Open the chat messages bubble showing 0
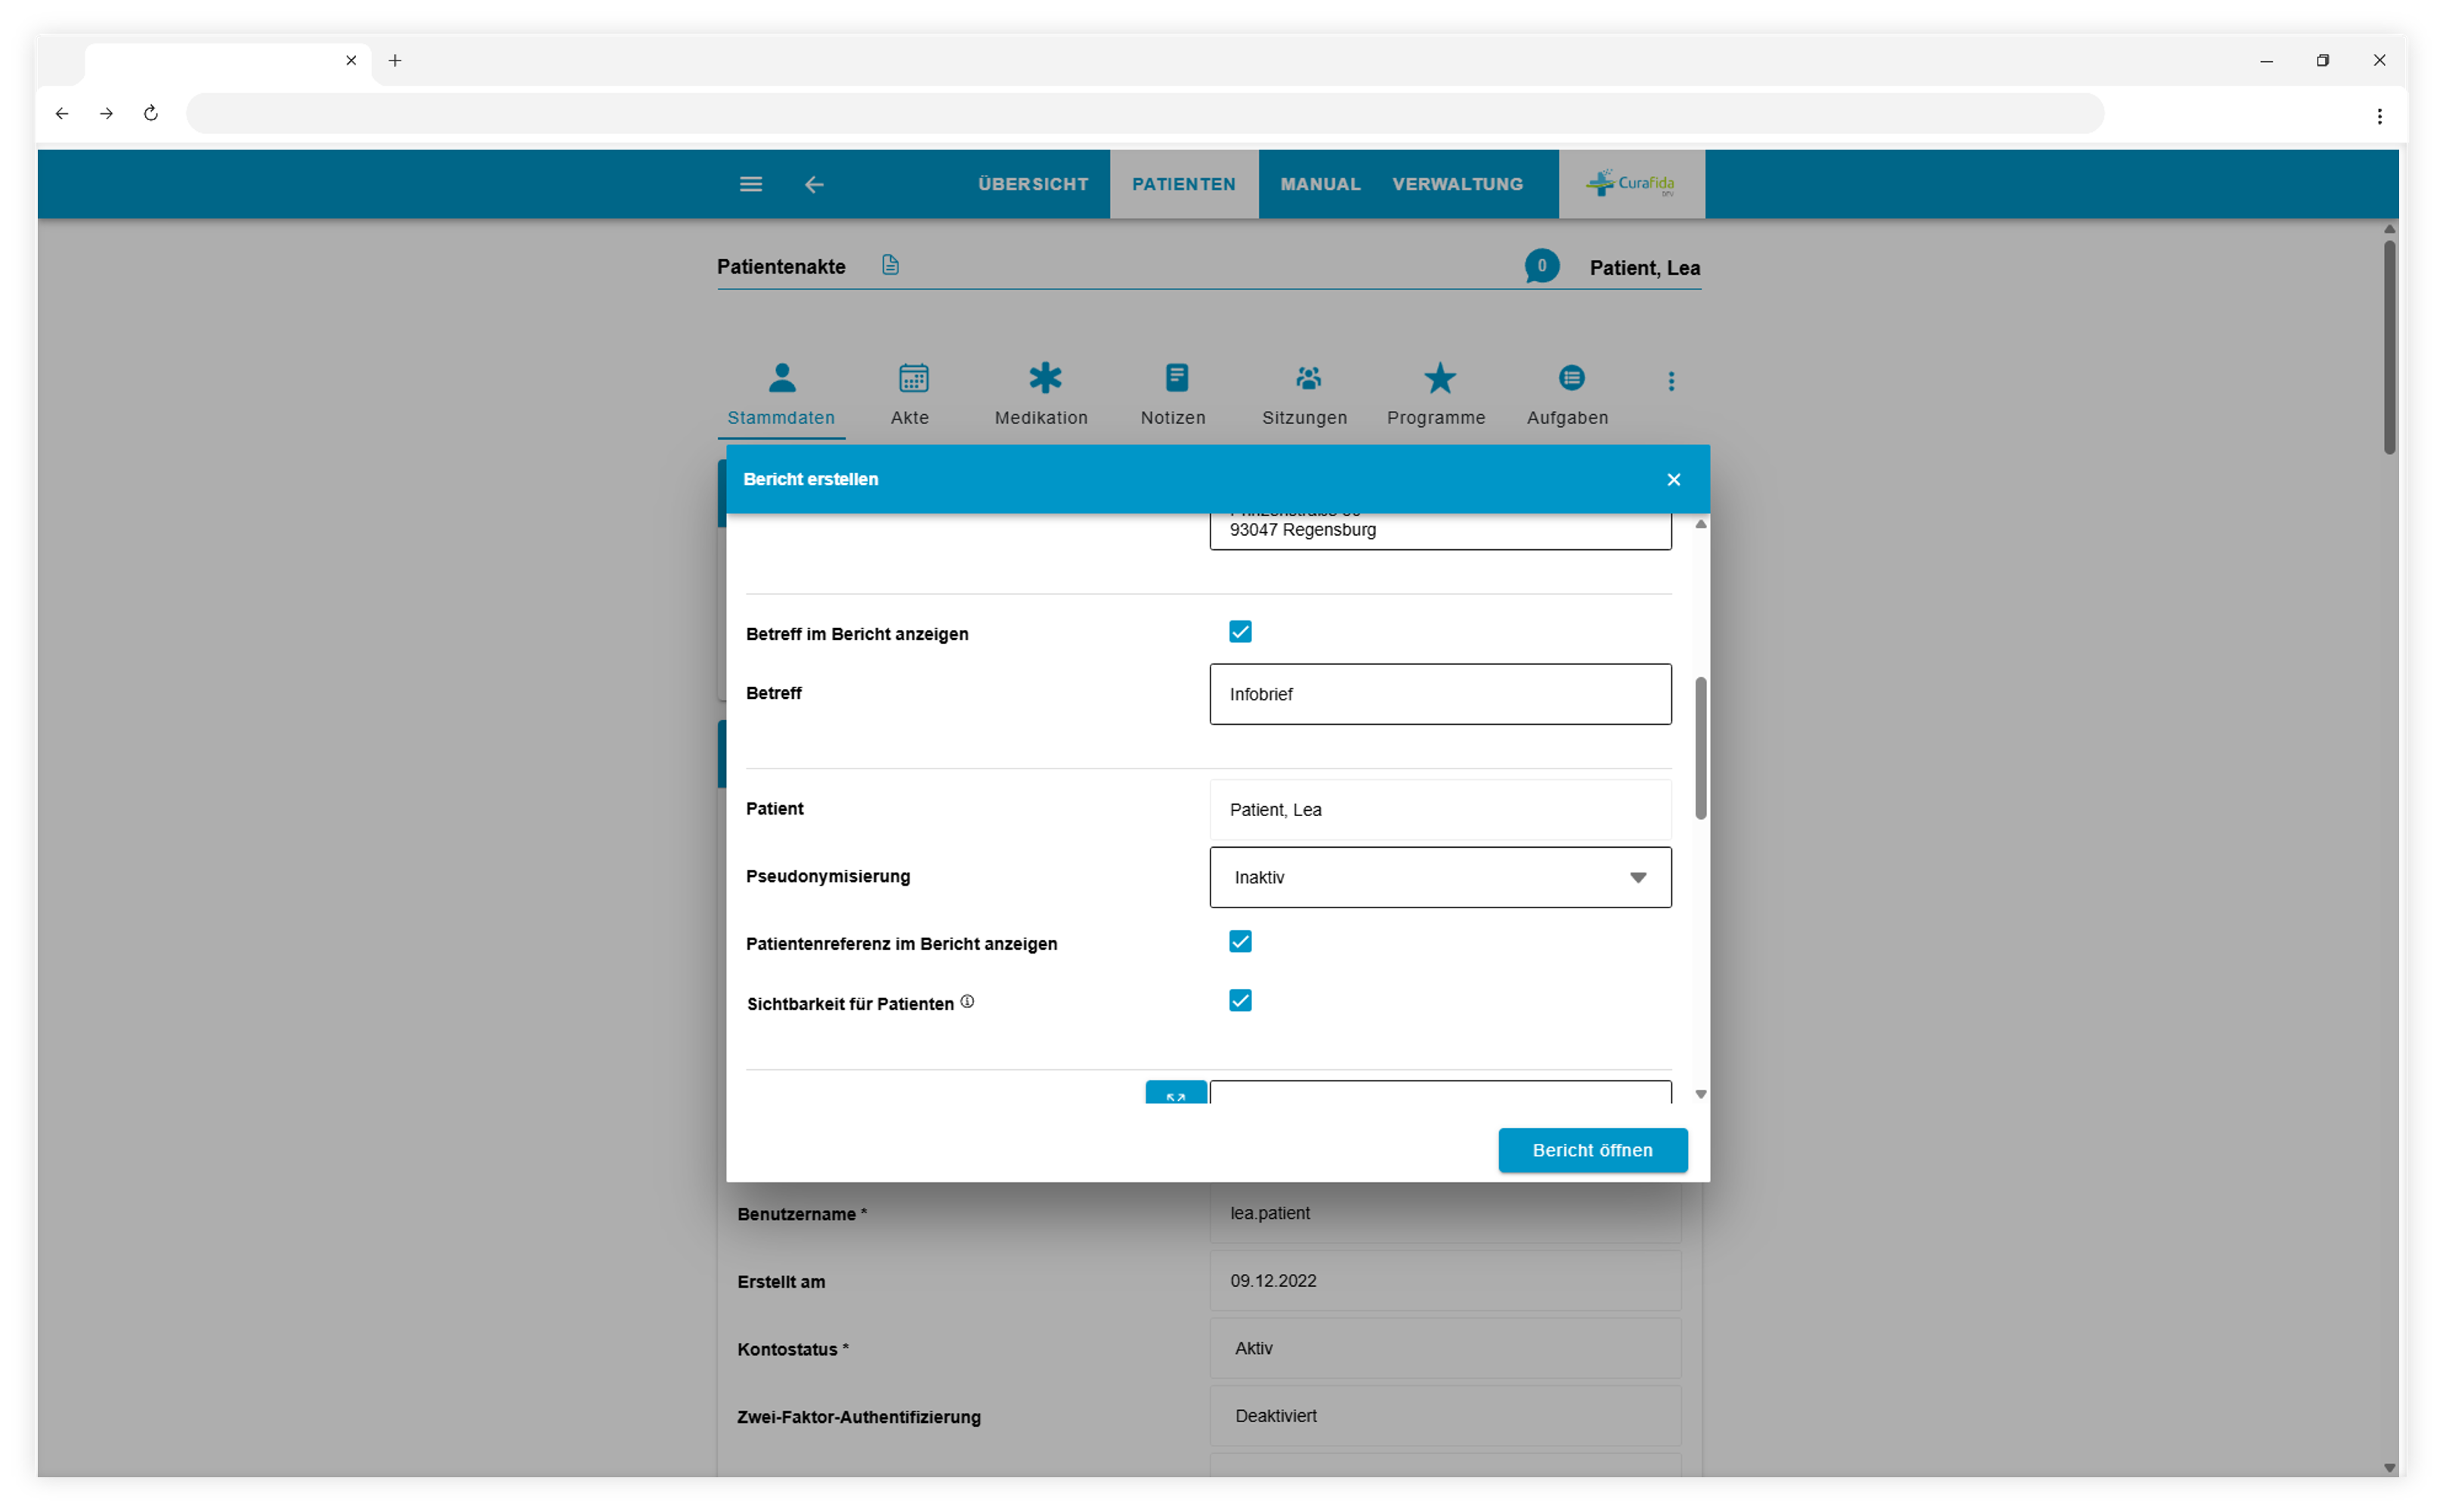The image size is (2443, 1512). click(1541, 266)
